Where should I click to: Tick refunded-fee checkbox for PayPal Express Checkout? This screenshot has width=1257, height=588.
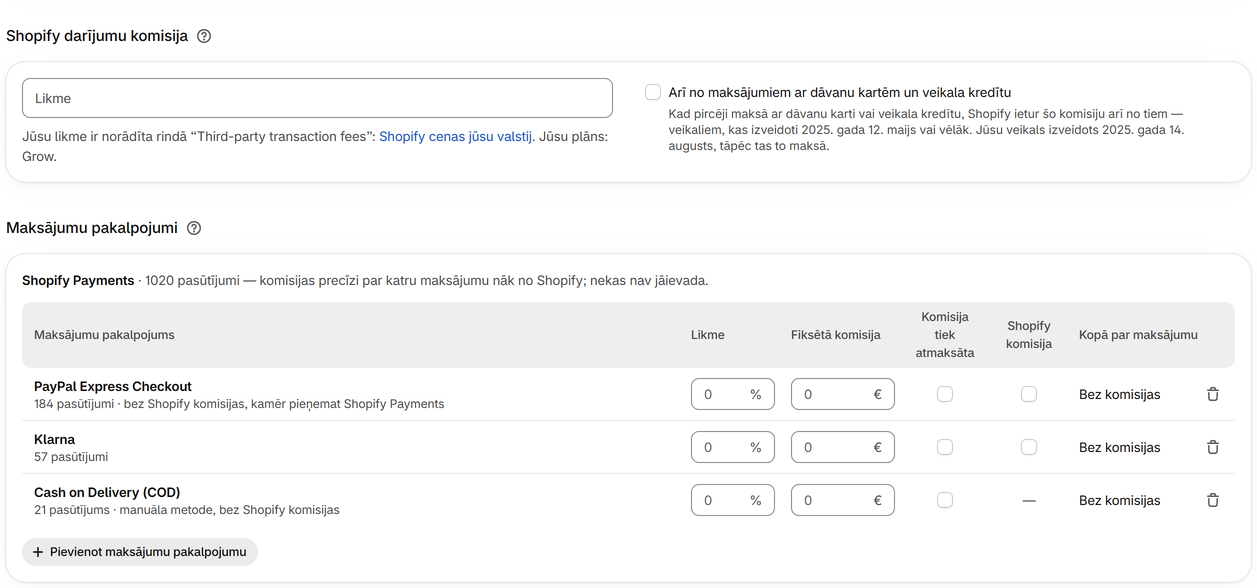945,395
